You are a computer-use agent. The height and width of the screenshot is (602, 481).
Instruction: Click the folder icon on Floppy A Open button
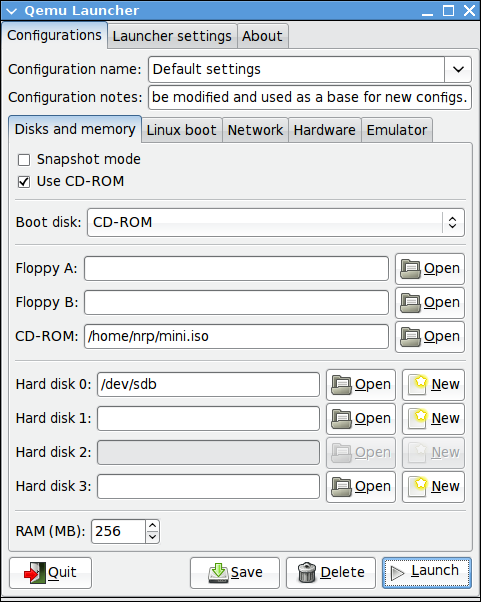pos(410,269)
